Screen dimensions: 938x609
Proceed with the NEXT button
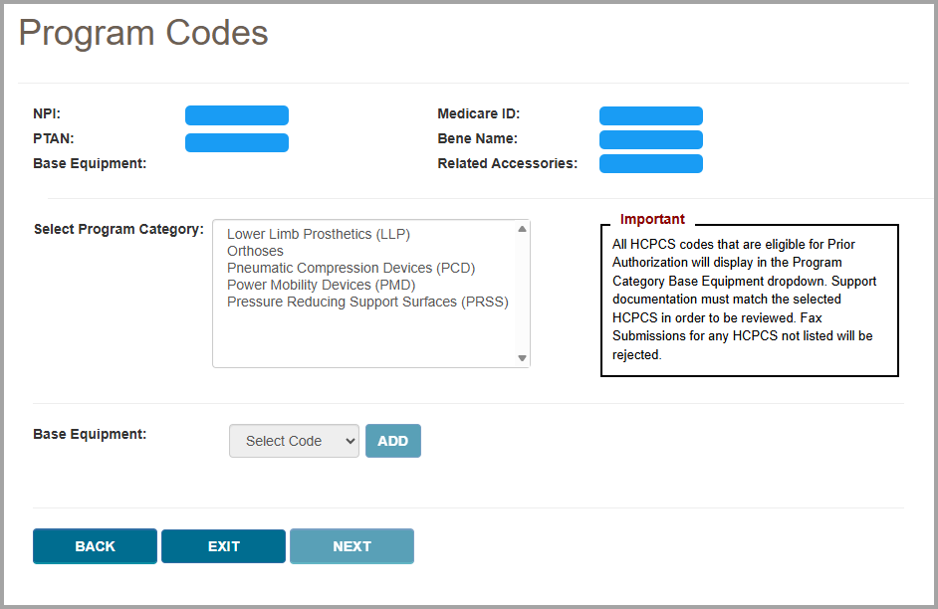pos(352,546)
